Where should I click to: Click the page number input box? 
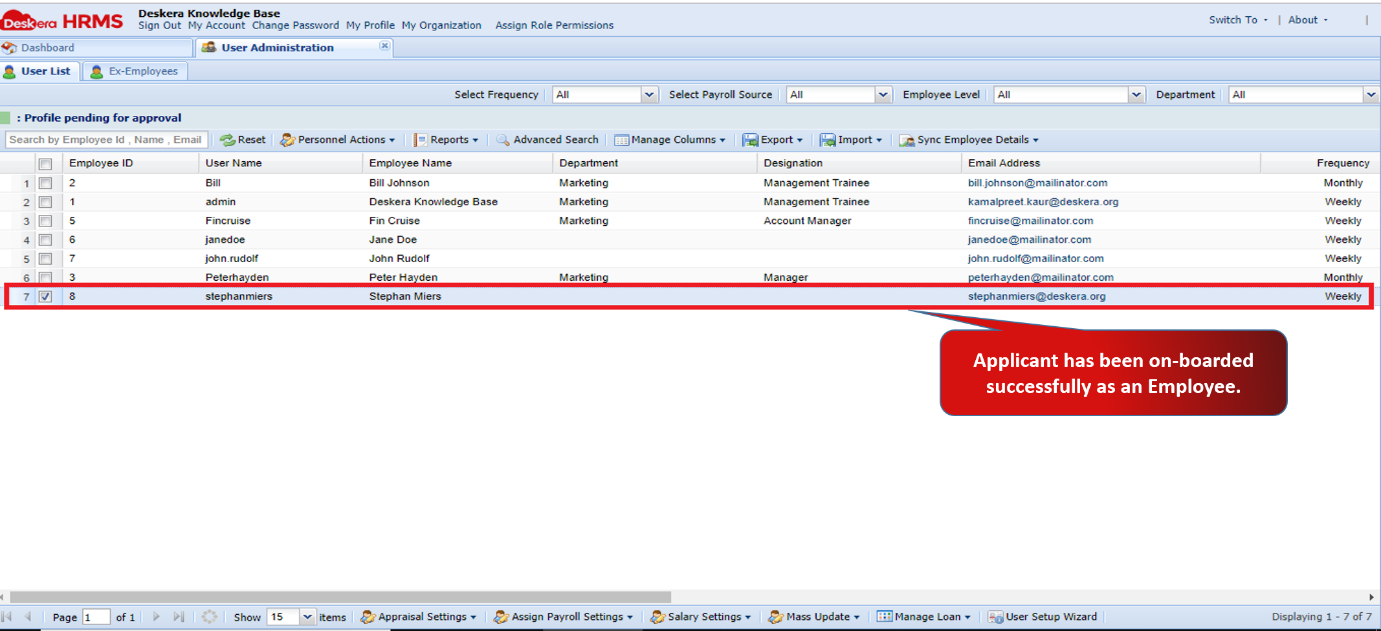click(x=97, y=617)
